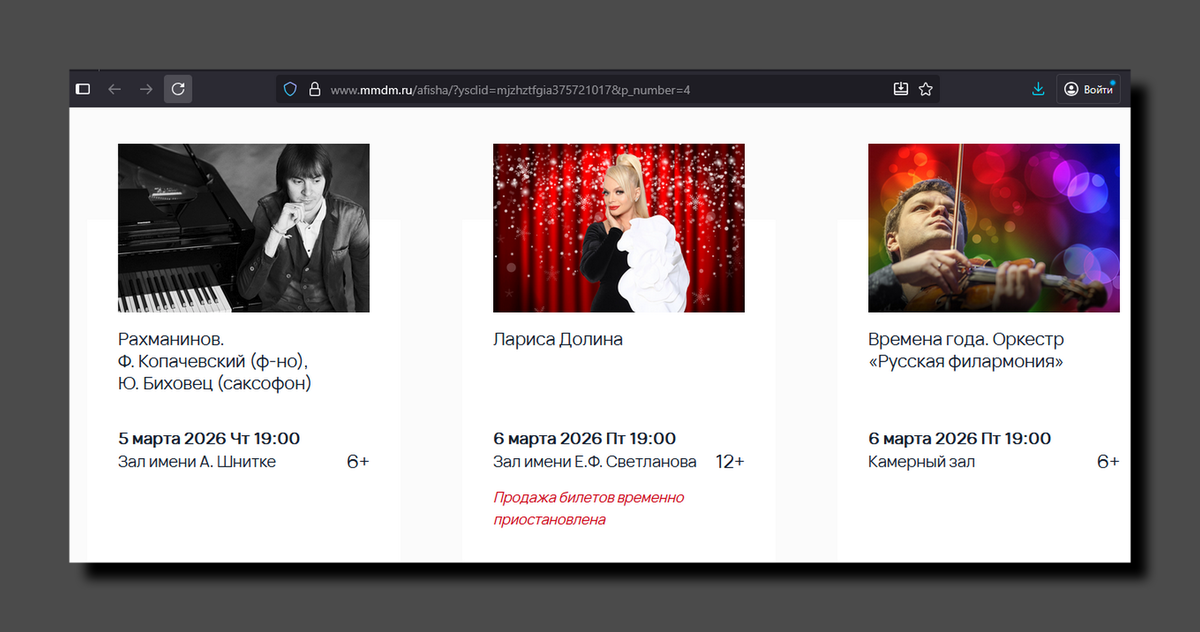
Task: Click the violinist concert image
Action: (x=993, y=228)
